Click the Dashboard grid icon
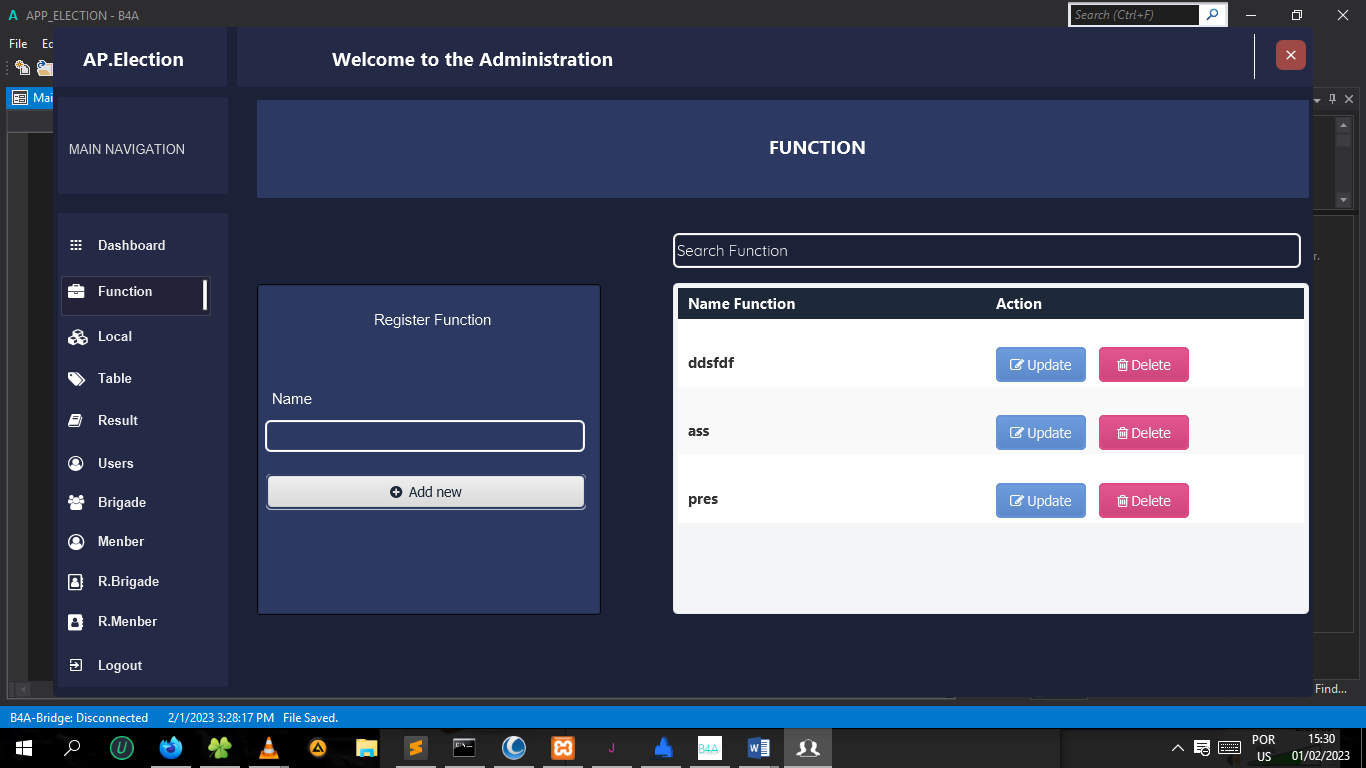 click(76, 245)
